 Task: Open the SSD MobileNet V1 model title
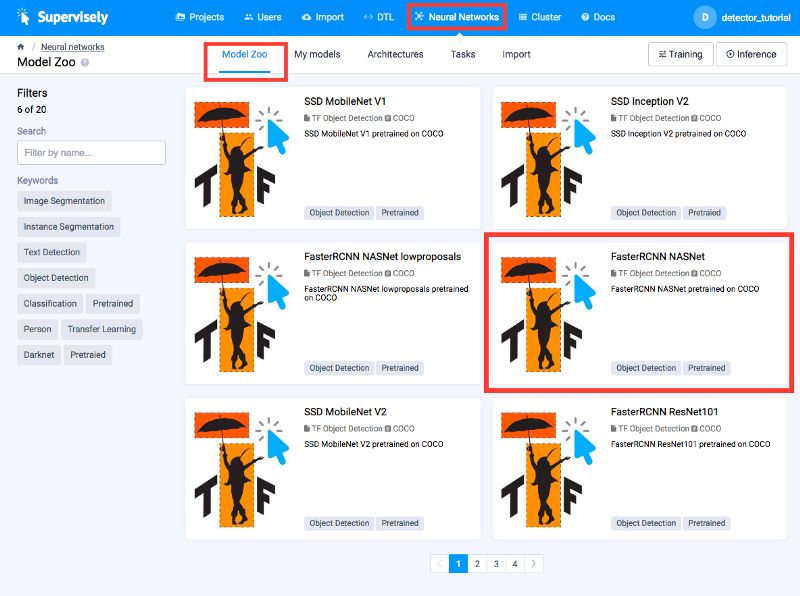click(x=345, y=102)
